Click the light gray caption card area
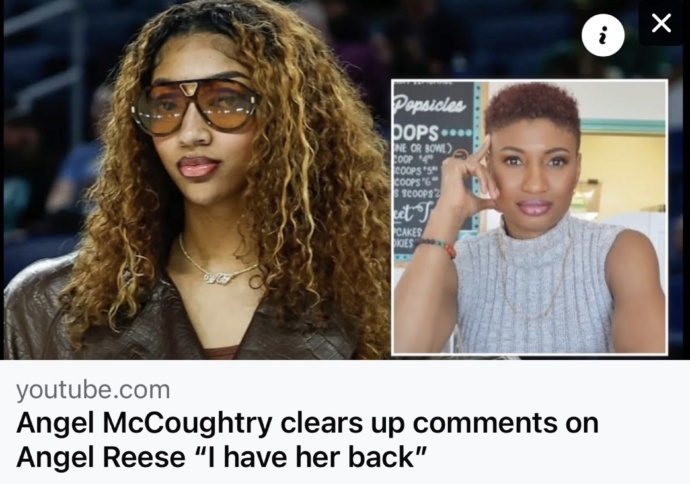Image resolution: width=690 pixels, height=484 pixels. coord(345,422)
